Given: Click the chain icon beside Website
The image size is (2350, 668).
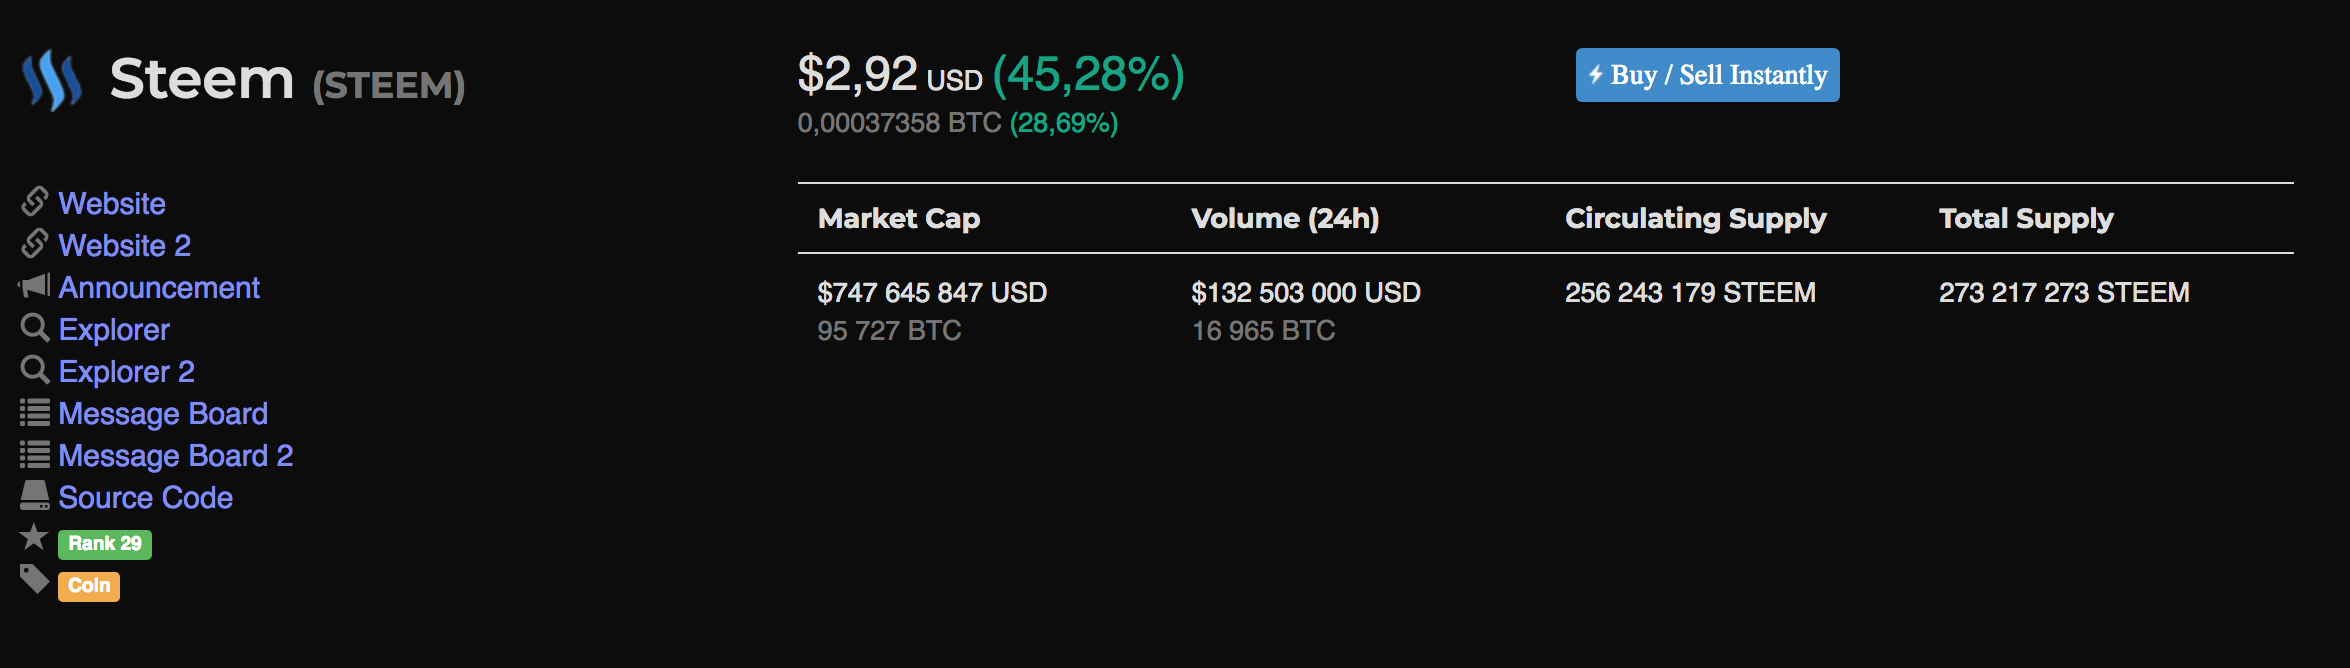Looking at the screenshot, I should [35, 202].
